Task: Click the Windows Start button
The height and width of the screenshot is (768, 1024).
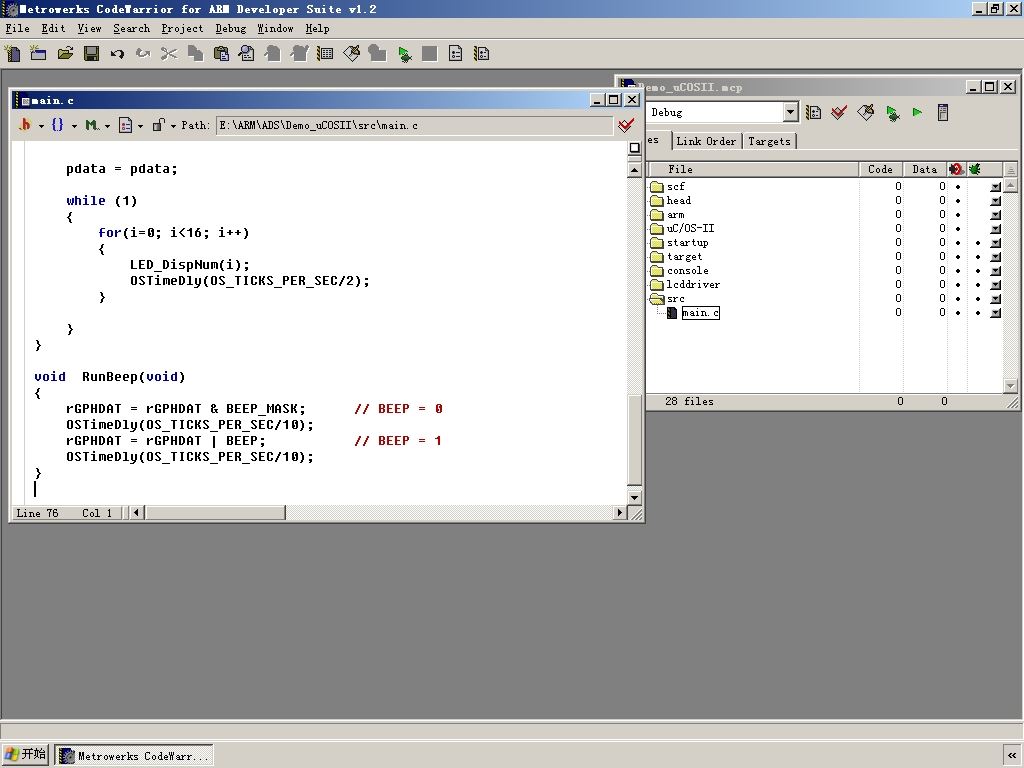Action: click(x=25, y=754)
